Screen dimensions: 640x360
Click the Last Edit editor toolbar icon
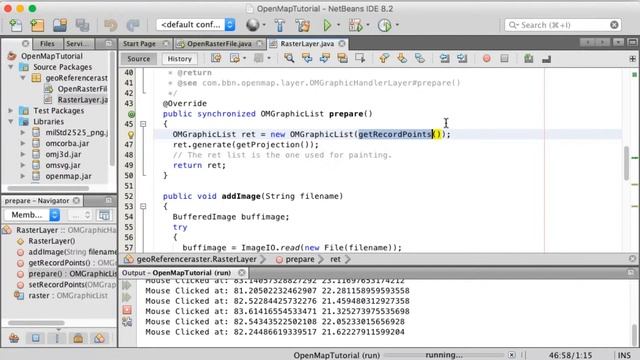pos(216,59)
